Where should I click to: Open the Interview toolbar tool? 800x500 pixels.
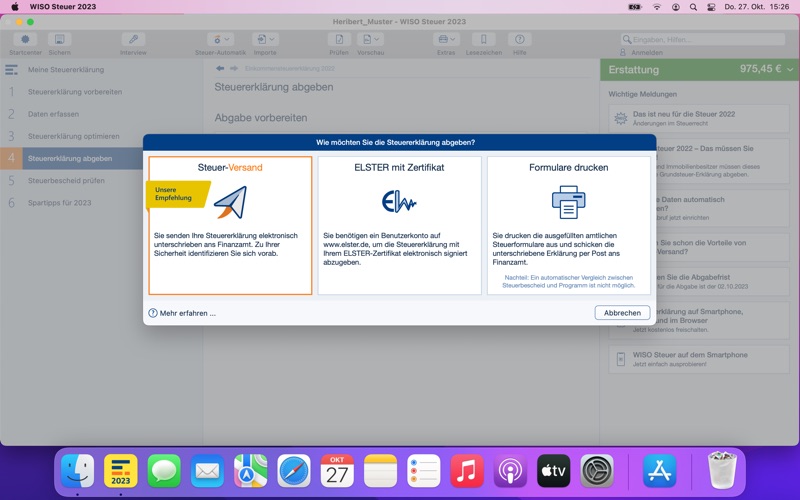point(133,44)
